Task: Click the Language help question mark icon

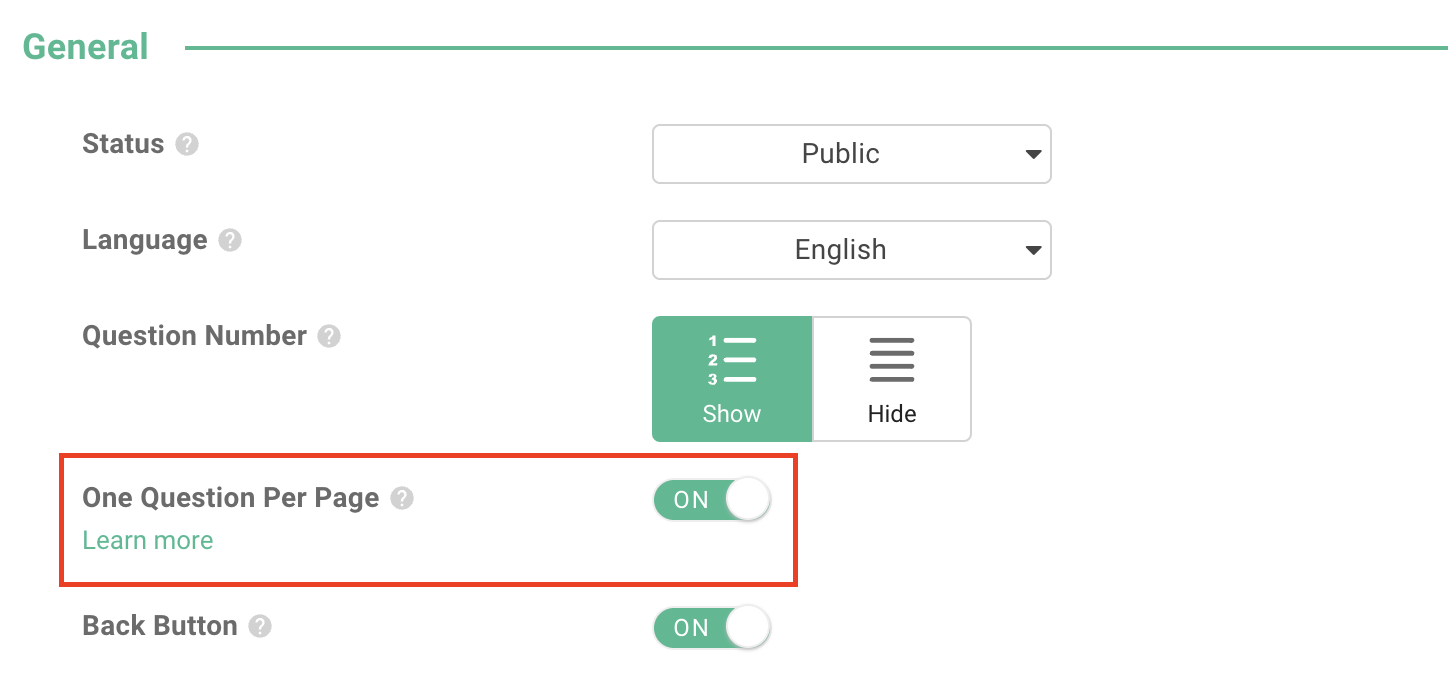Action: pos(227,240)
